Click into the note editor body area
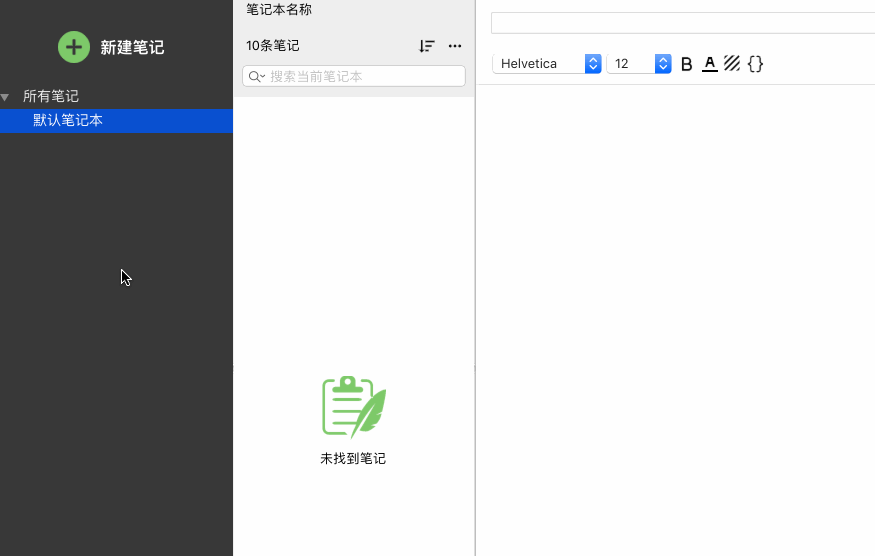875x556 pixels. (676, 318)
